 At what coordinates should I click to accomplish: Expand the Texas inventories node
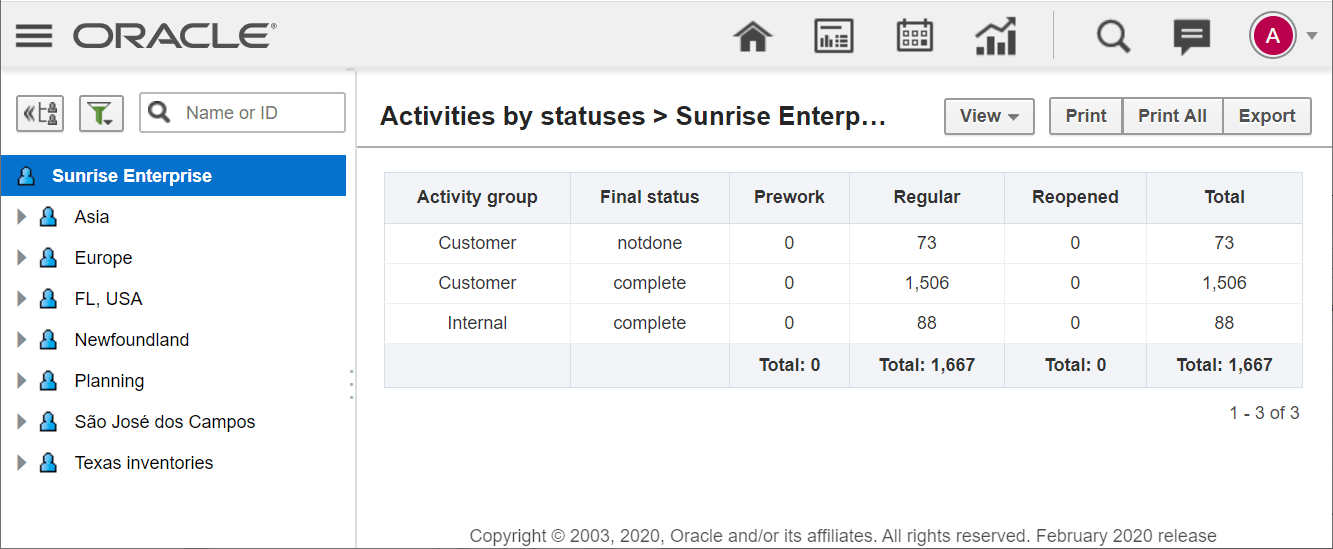click(22, 463)
